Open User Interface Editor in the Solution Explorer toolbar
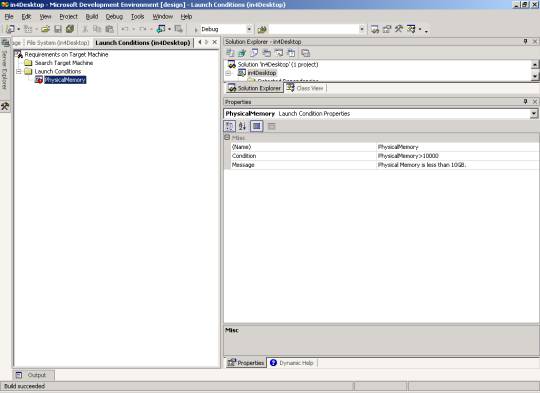Screen dimensions: 540x393 coord(267,53)
